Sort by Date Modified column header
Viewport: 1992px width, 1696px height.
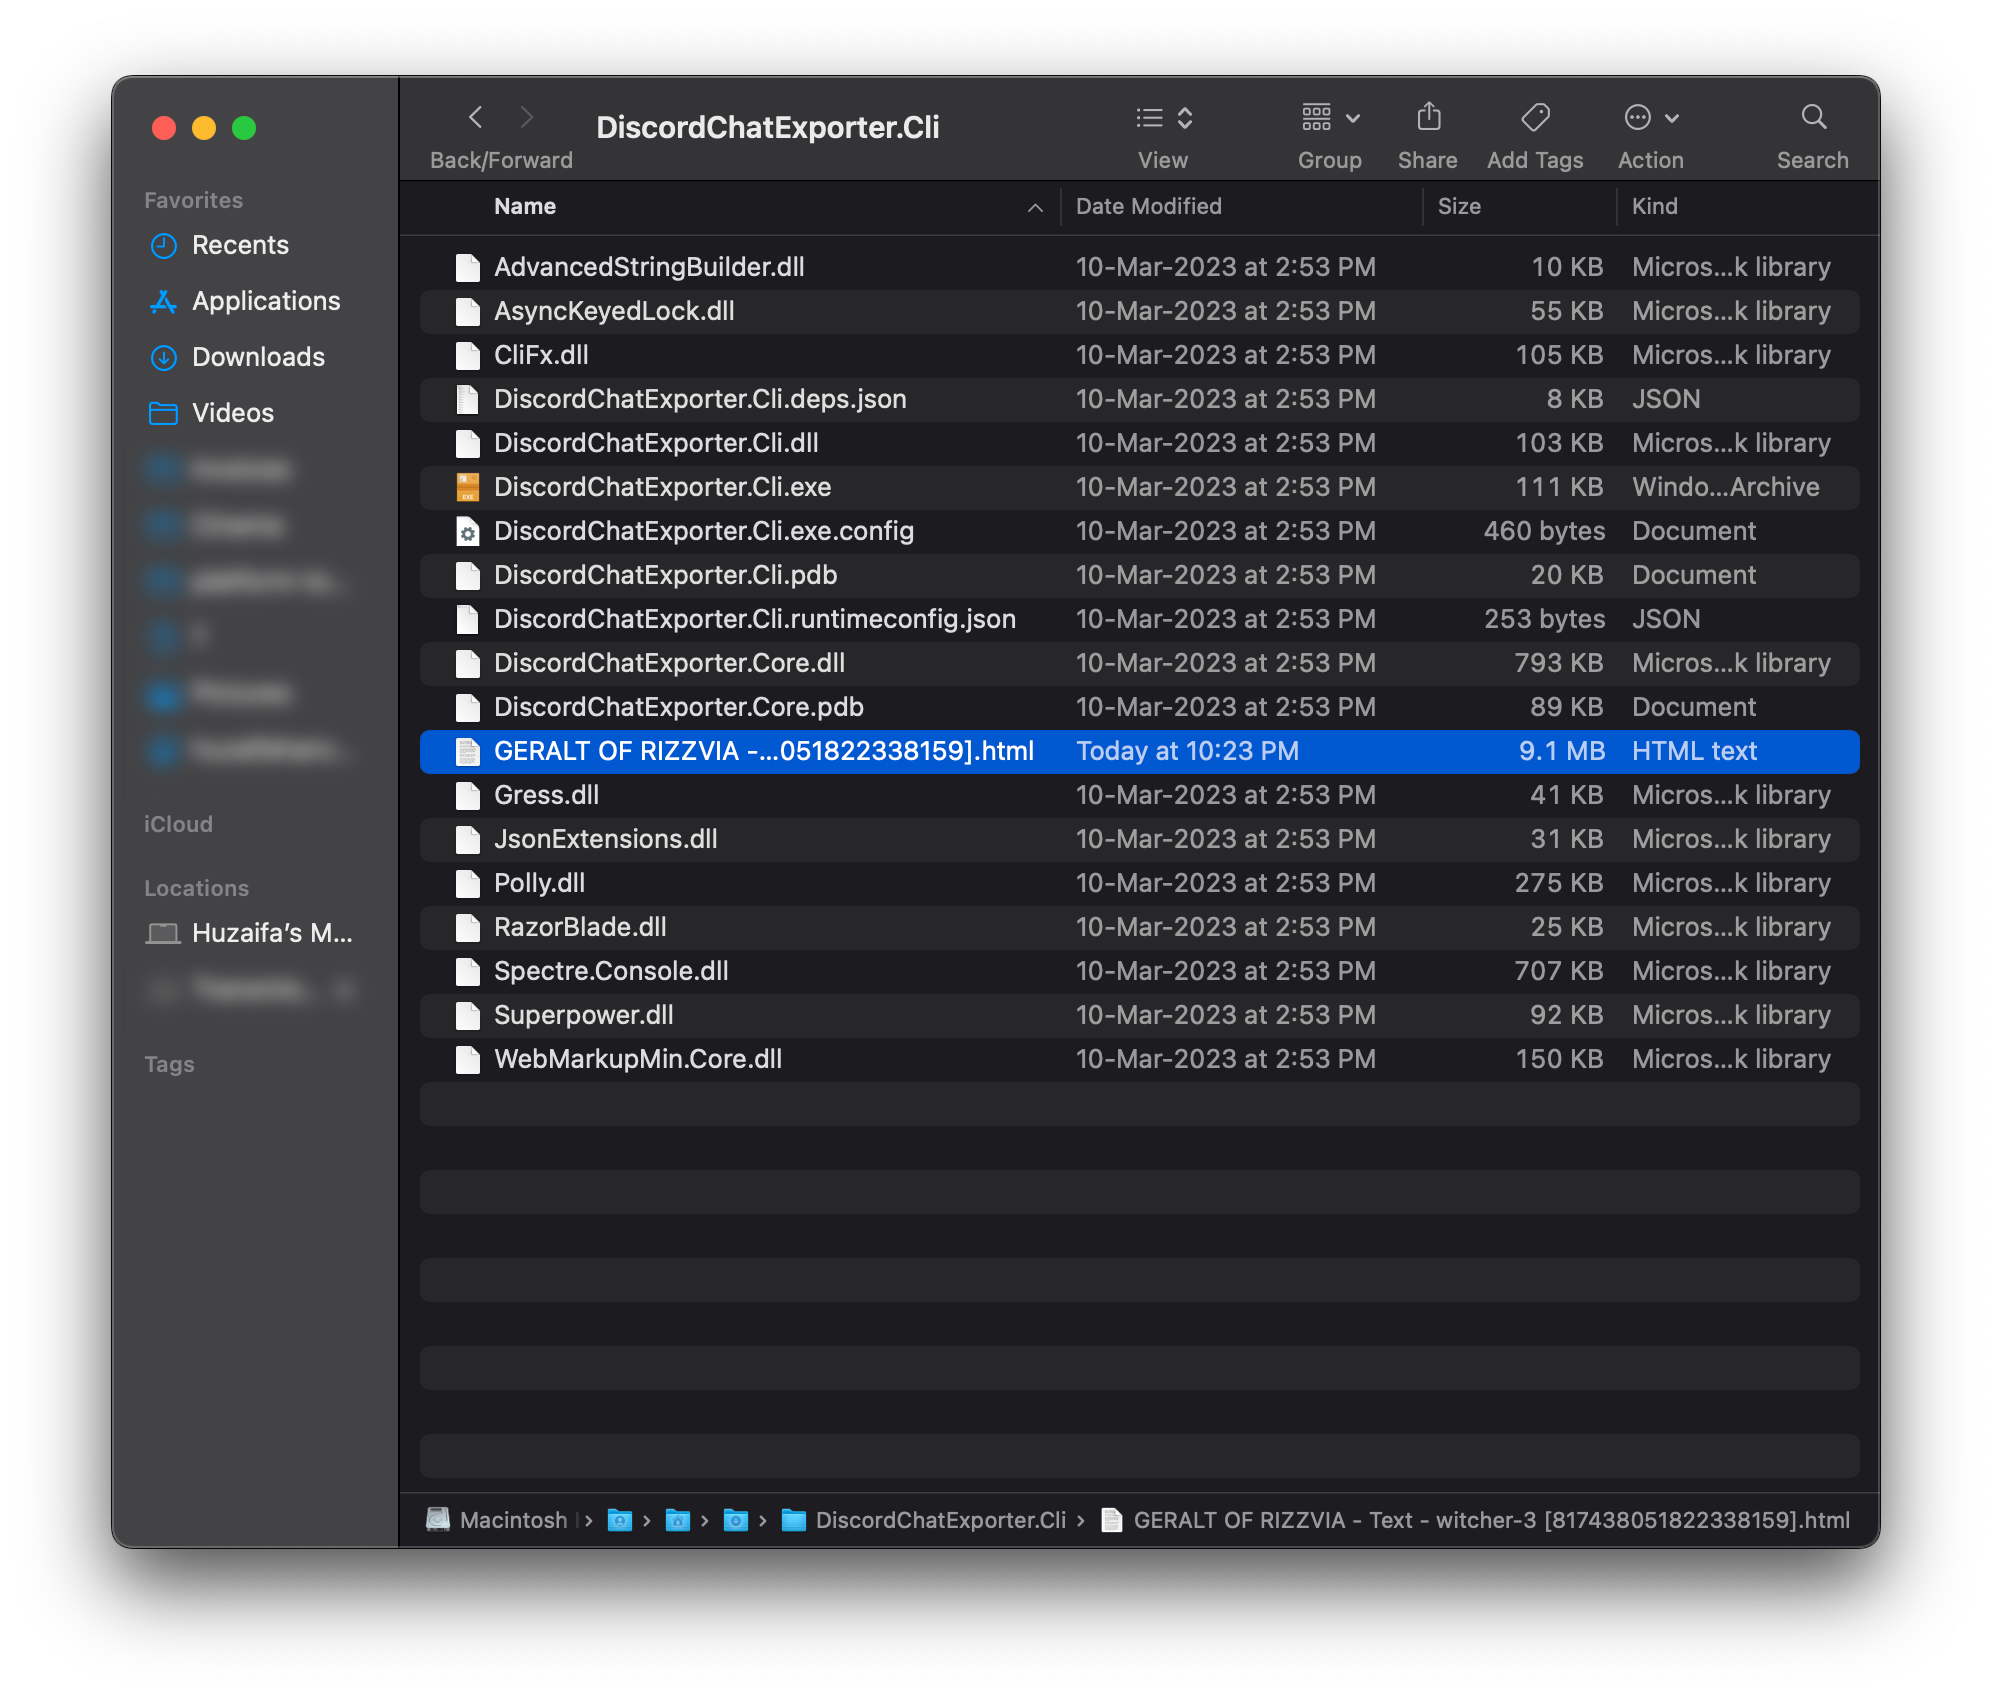(1148, 207)
